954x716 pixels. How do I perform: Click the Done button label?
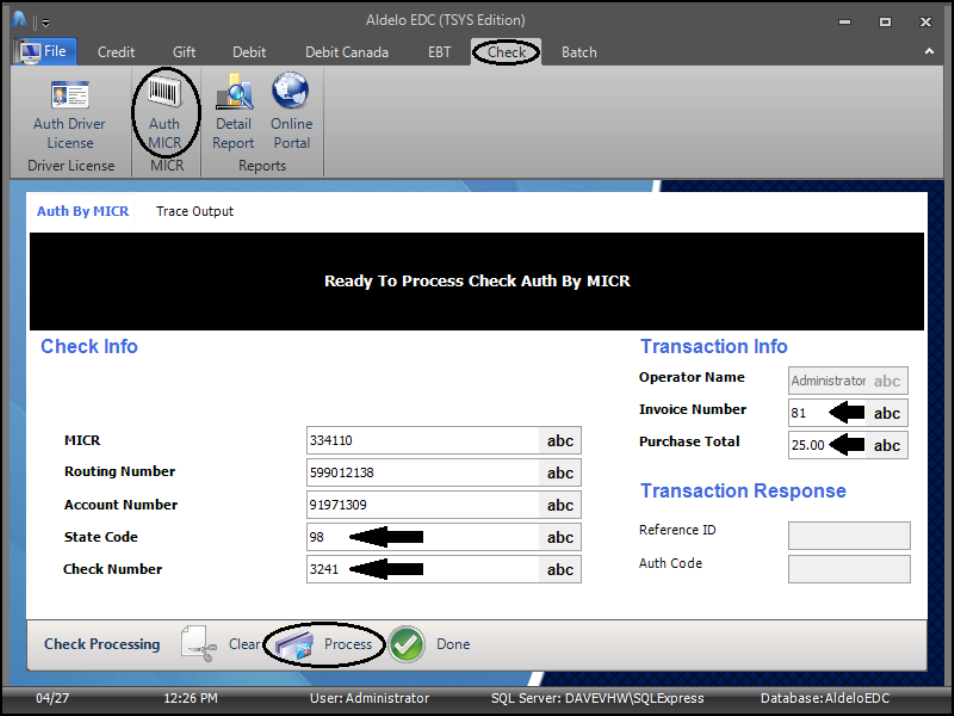coord(453,644)
